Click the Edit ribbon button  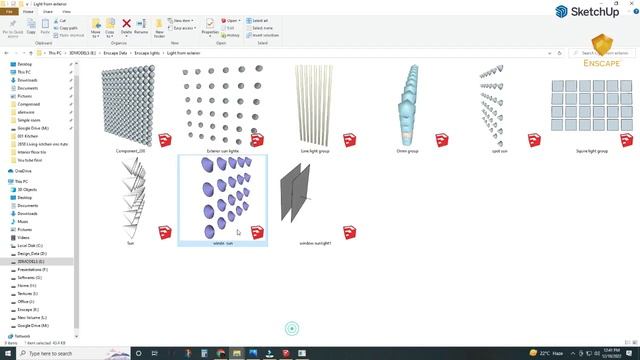[229, 28]
